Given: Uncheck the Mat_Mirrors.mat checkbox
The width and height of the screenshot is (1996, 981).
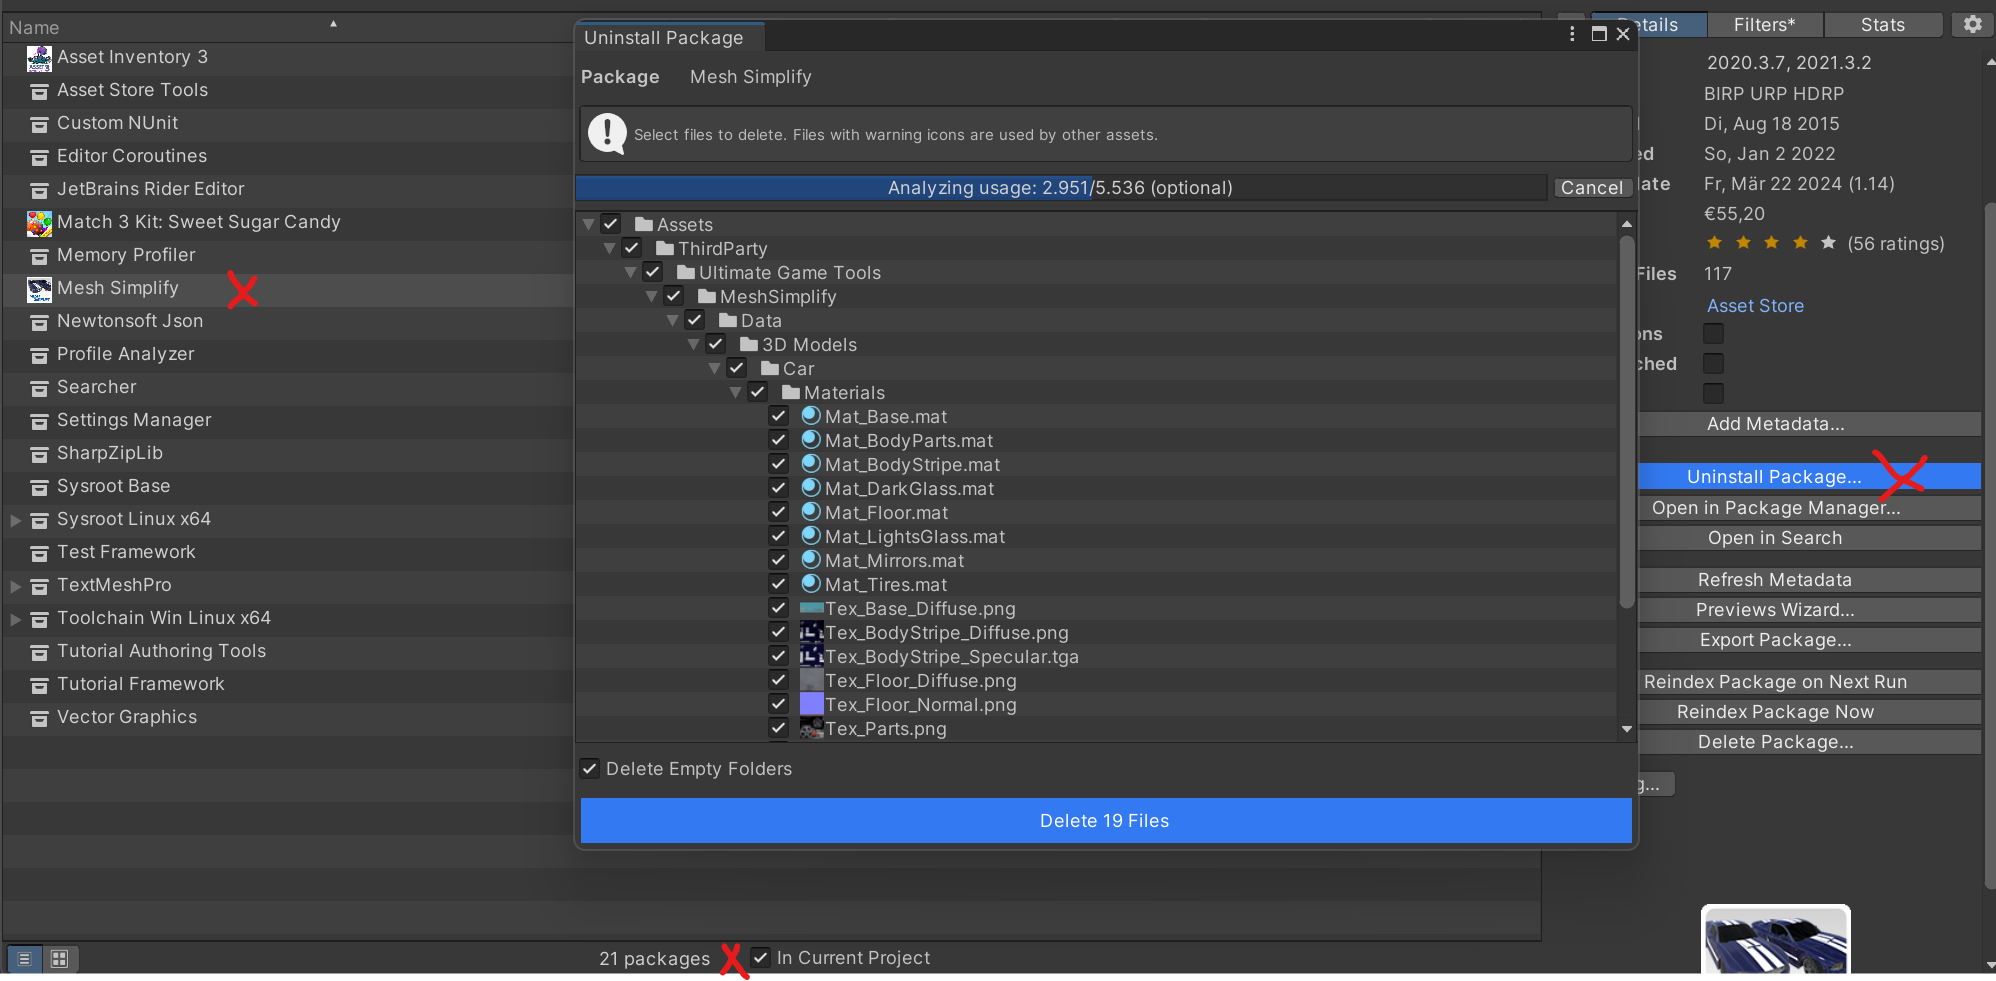Looking at the screenshot, I should pos(779,560).
